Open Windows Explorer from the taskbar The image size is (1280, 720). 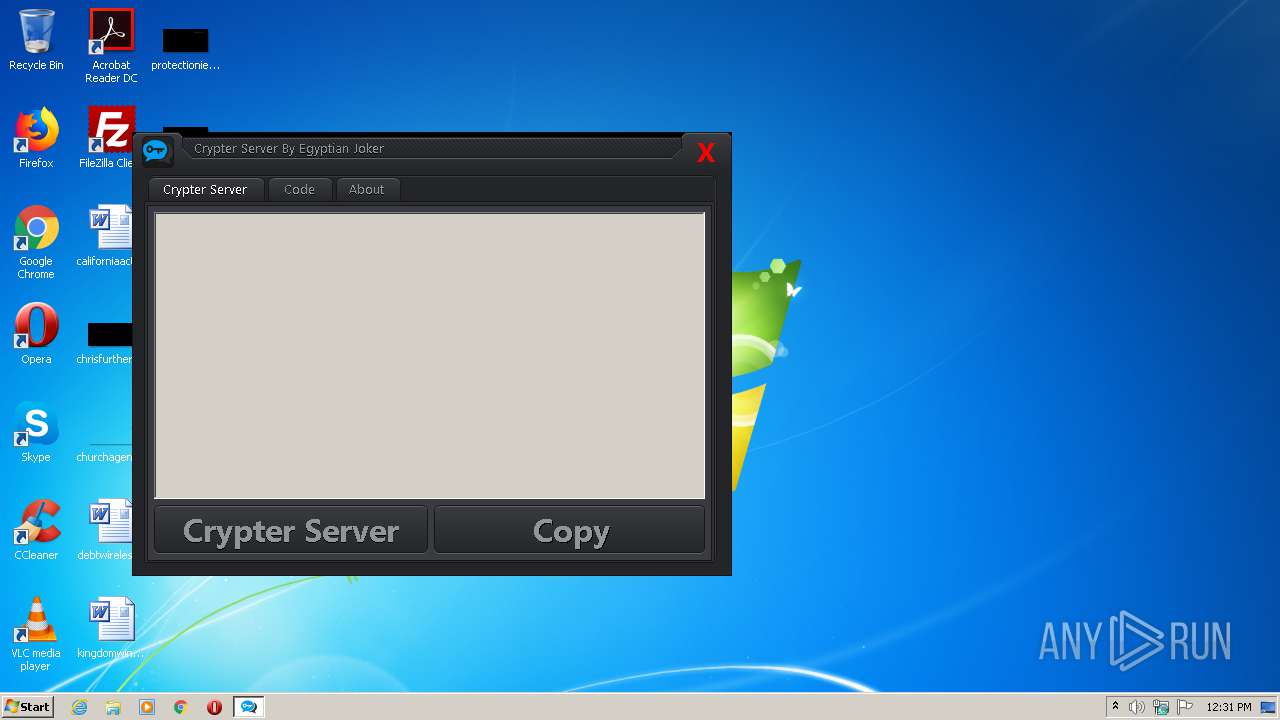(113, 707)
